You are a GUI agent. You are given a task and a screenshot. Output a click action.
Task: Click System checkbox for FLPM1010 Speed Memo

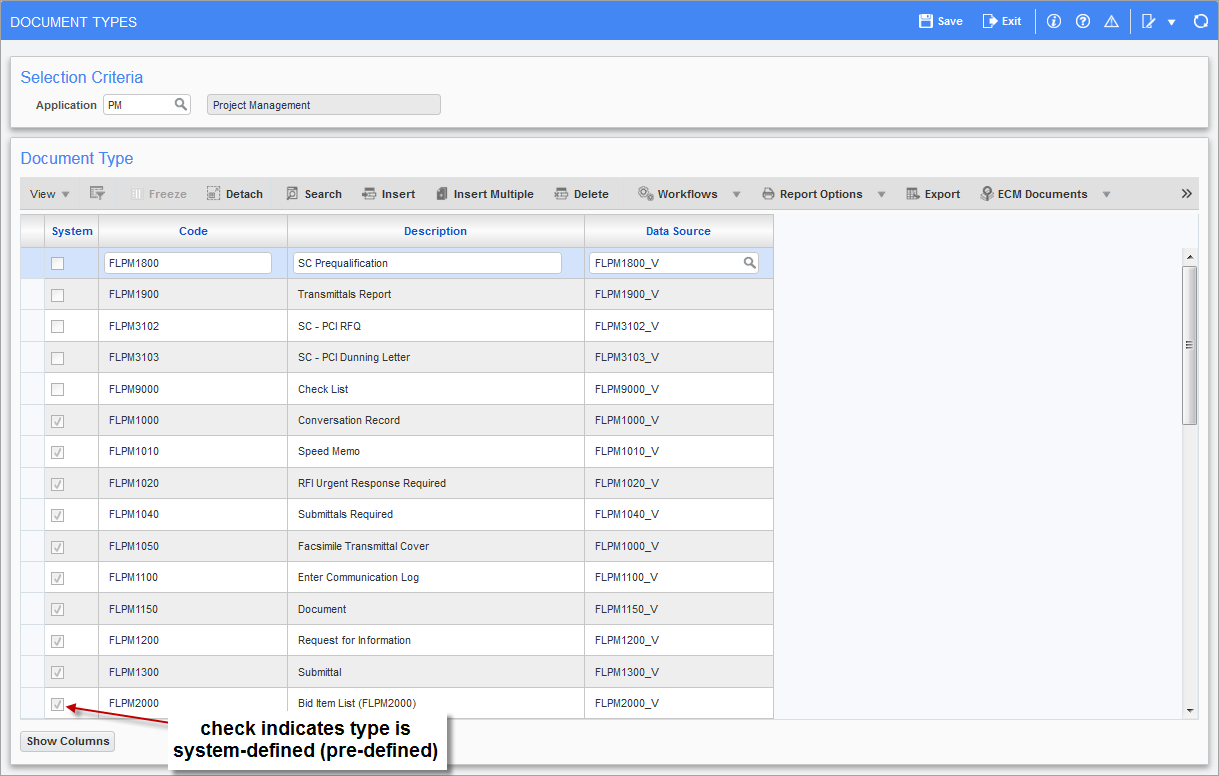coord(58,452)
